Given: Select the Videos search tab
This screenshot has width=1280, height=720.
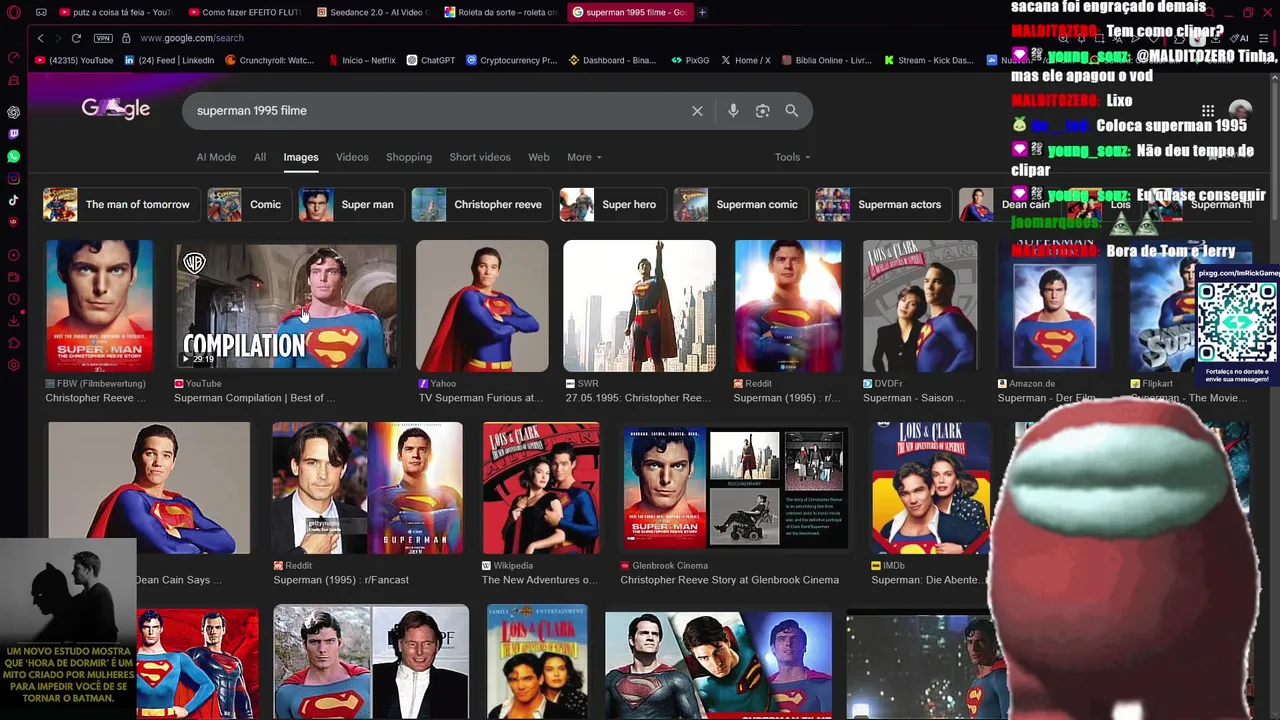Looking at the screenshot, I should [x=352, y=157].
